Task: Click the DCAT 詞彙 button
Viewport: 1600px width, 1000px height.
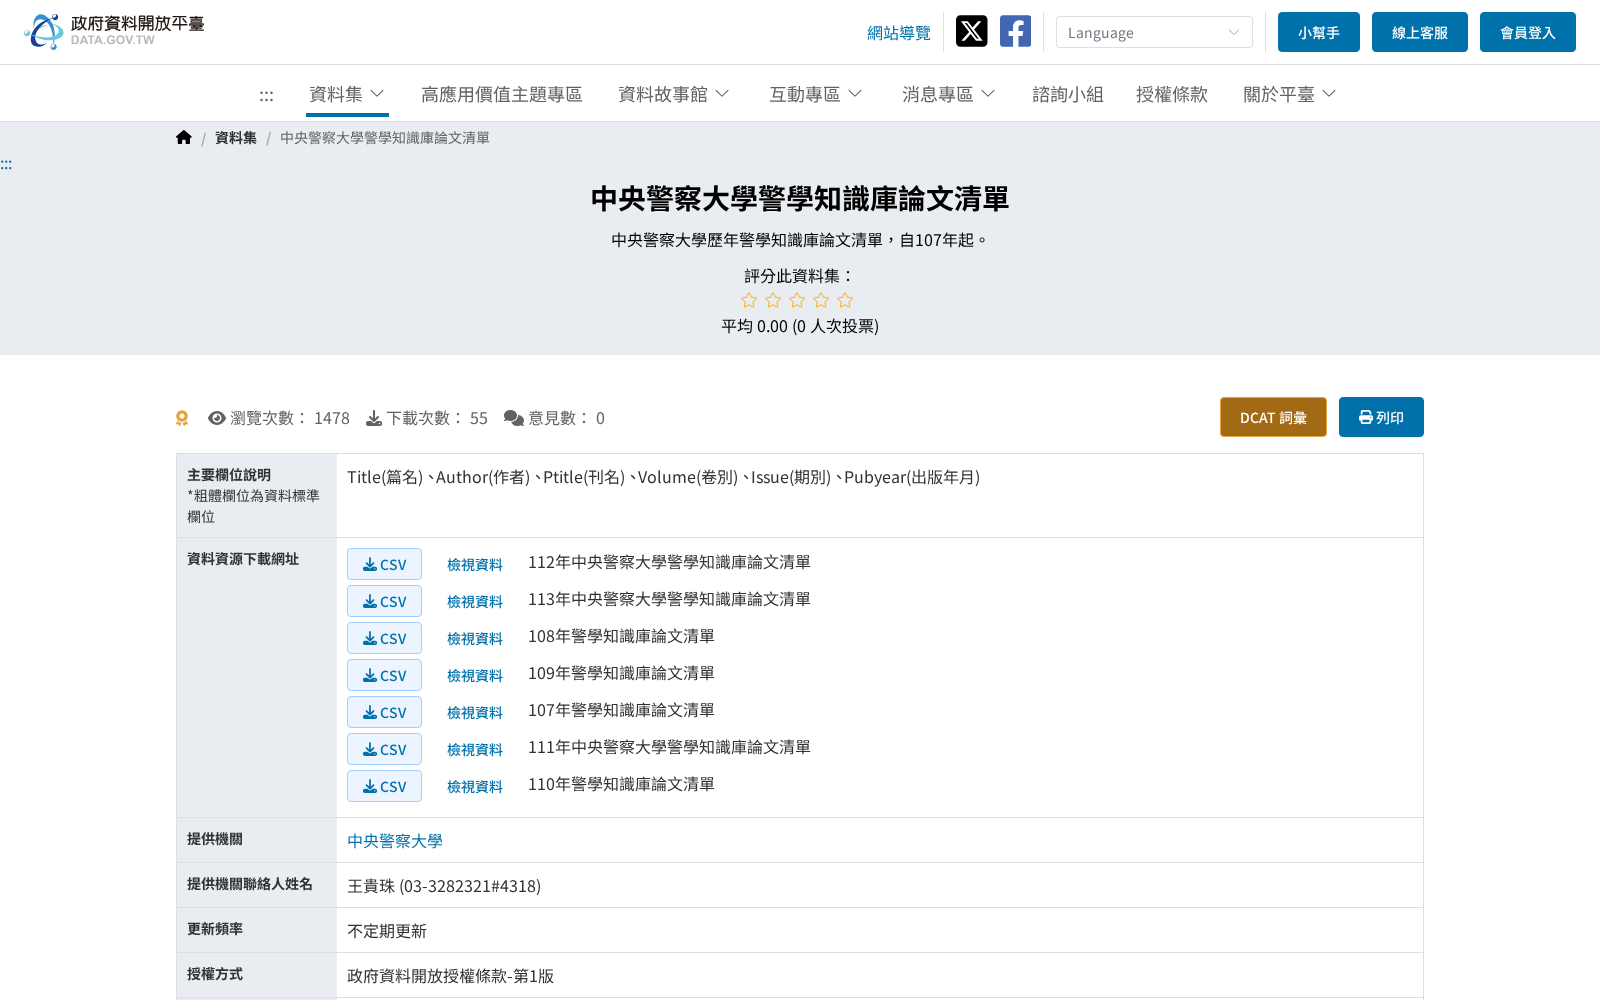Action: tap(1273, 417)
